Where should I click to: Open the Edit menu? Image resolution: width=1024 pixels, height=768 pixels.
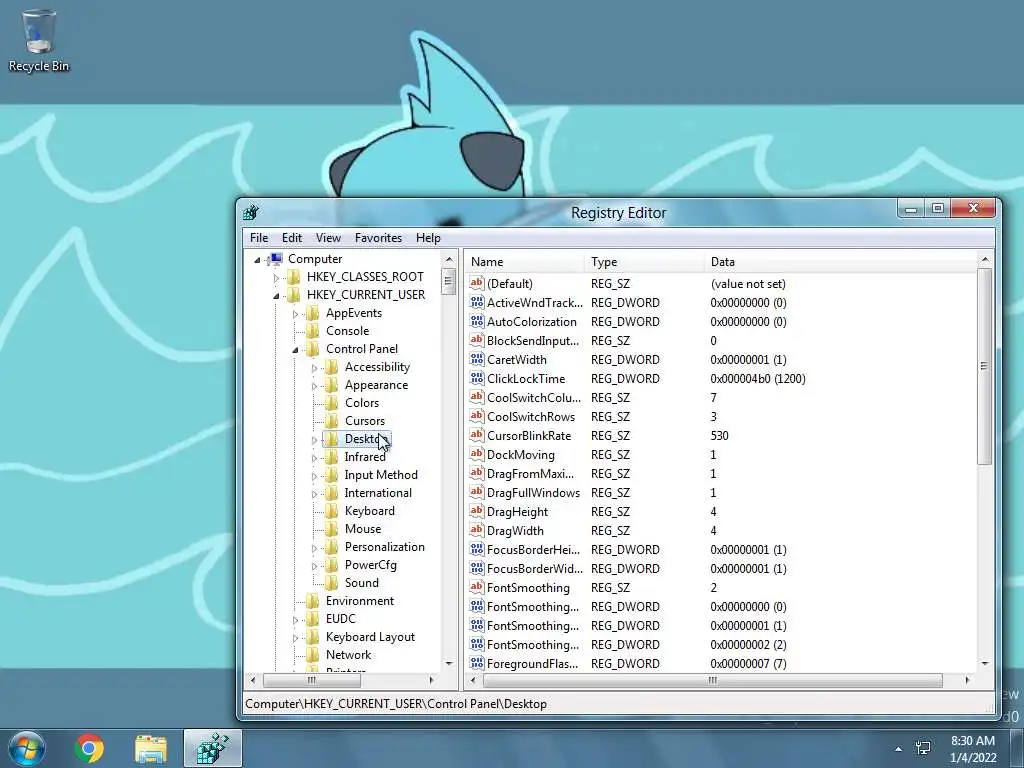(x=291, y=238)
